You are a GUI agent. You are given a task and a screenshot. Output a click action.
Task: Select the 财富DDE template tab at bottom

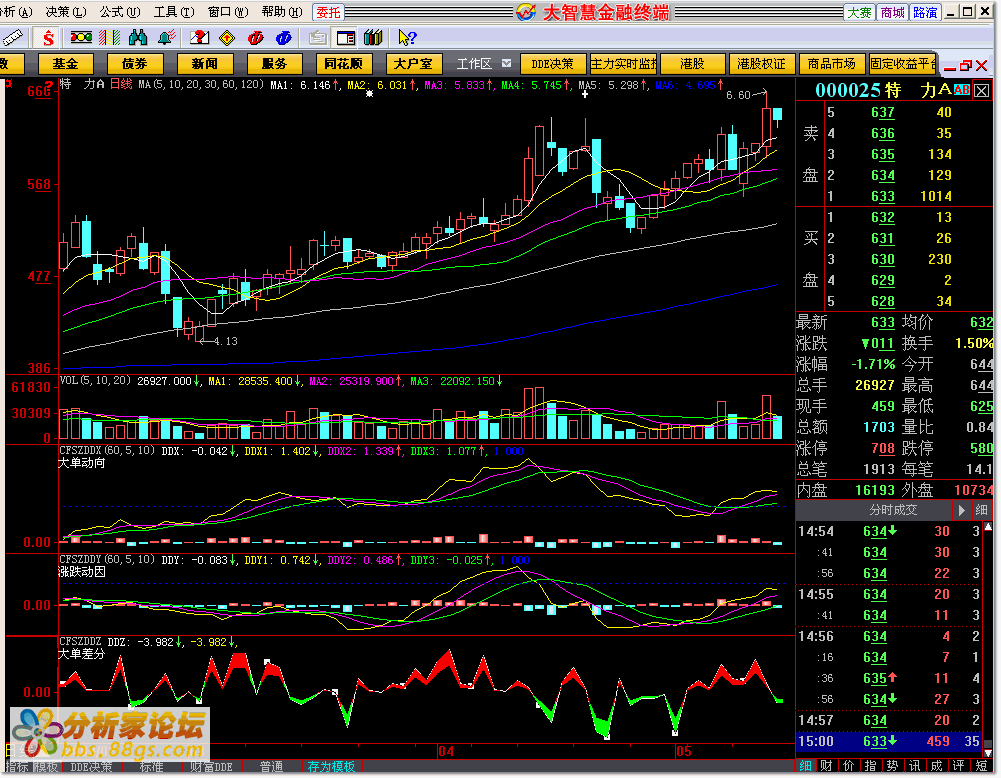211,767
